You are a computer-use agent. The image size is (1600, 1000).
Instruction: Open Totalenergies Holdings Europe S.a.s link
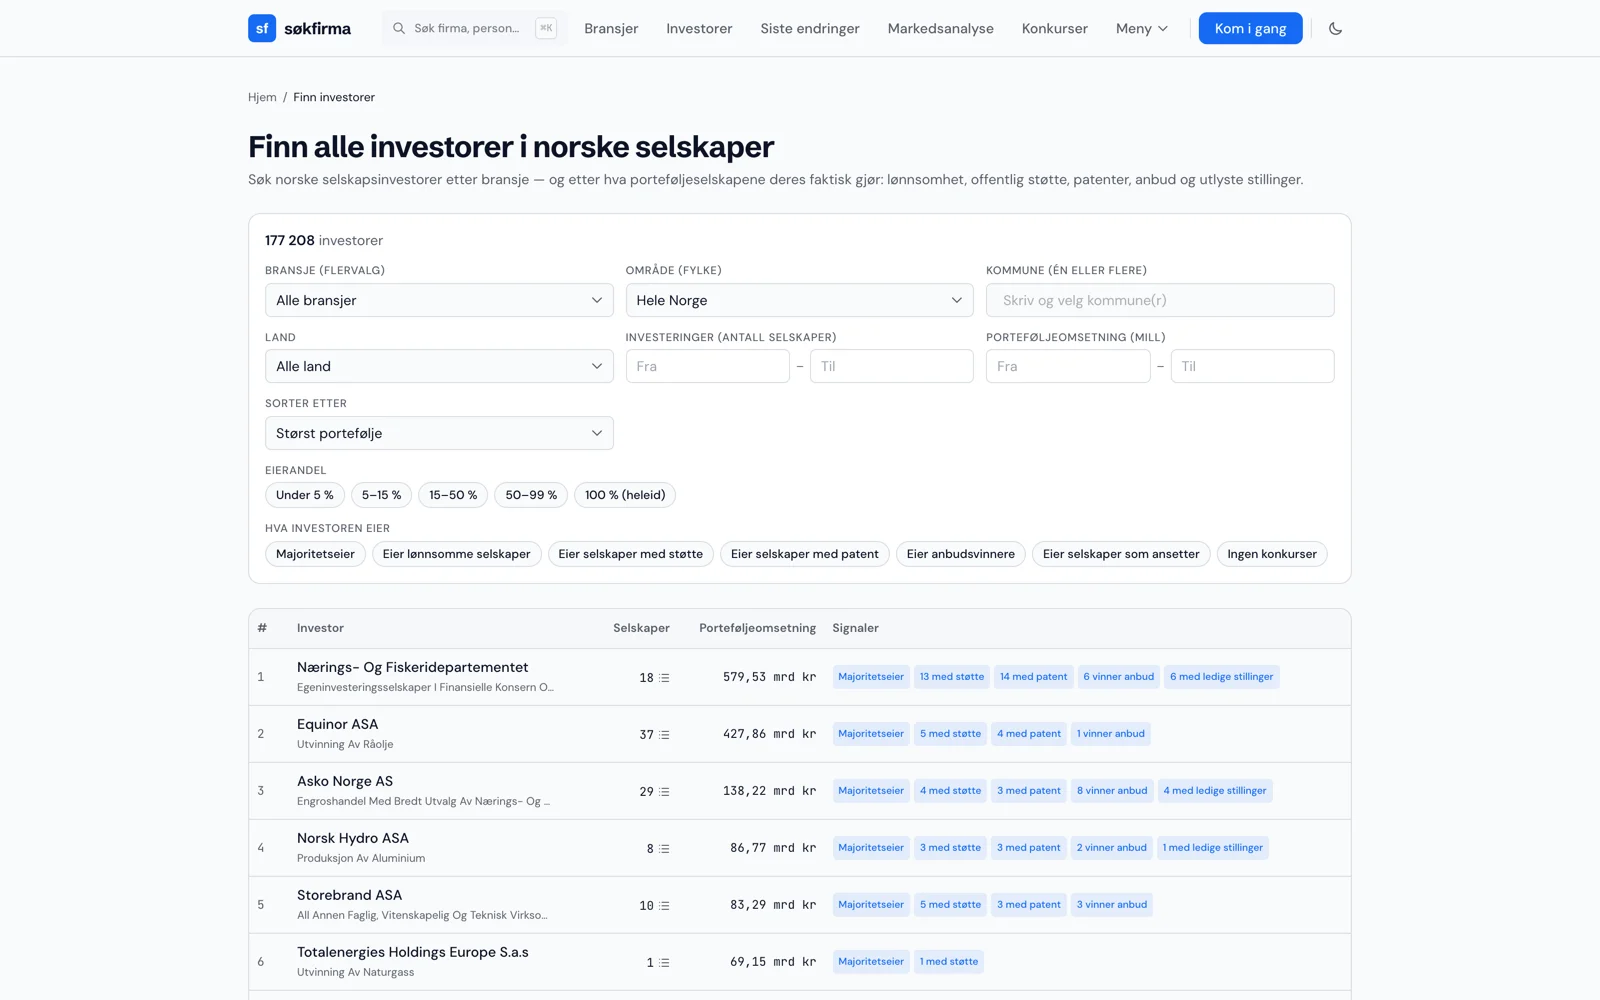(413, 952)
